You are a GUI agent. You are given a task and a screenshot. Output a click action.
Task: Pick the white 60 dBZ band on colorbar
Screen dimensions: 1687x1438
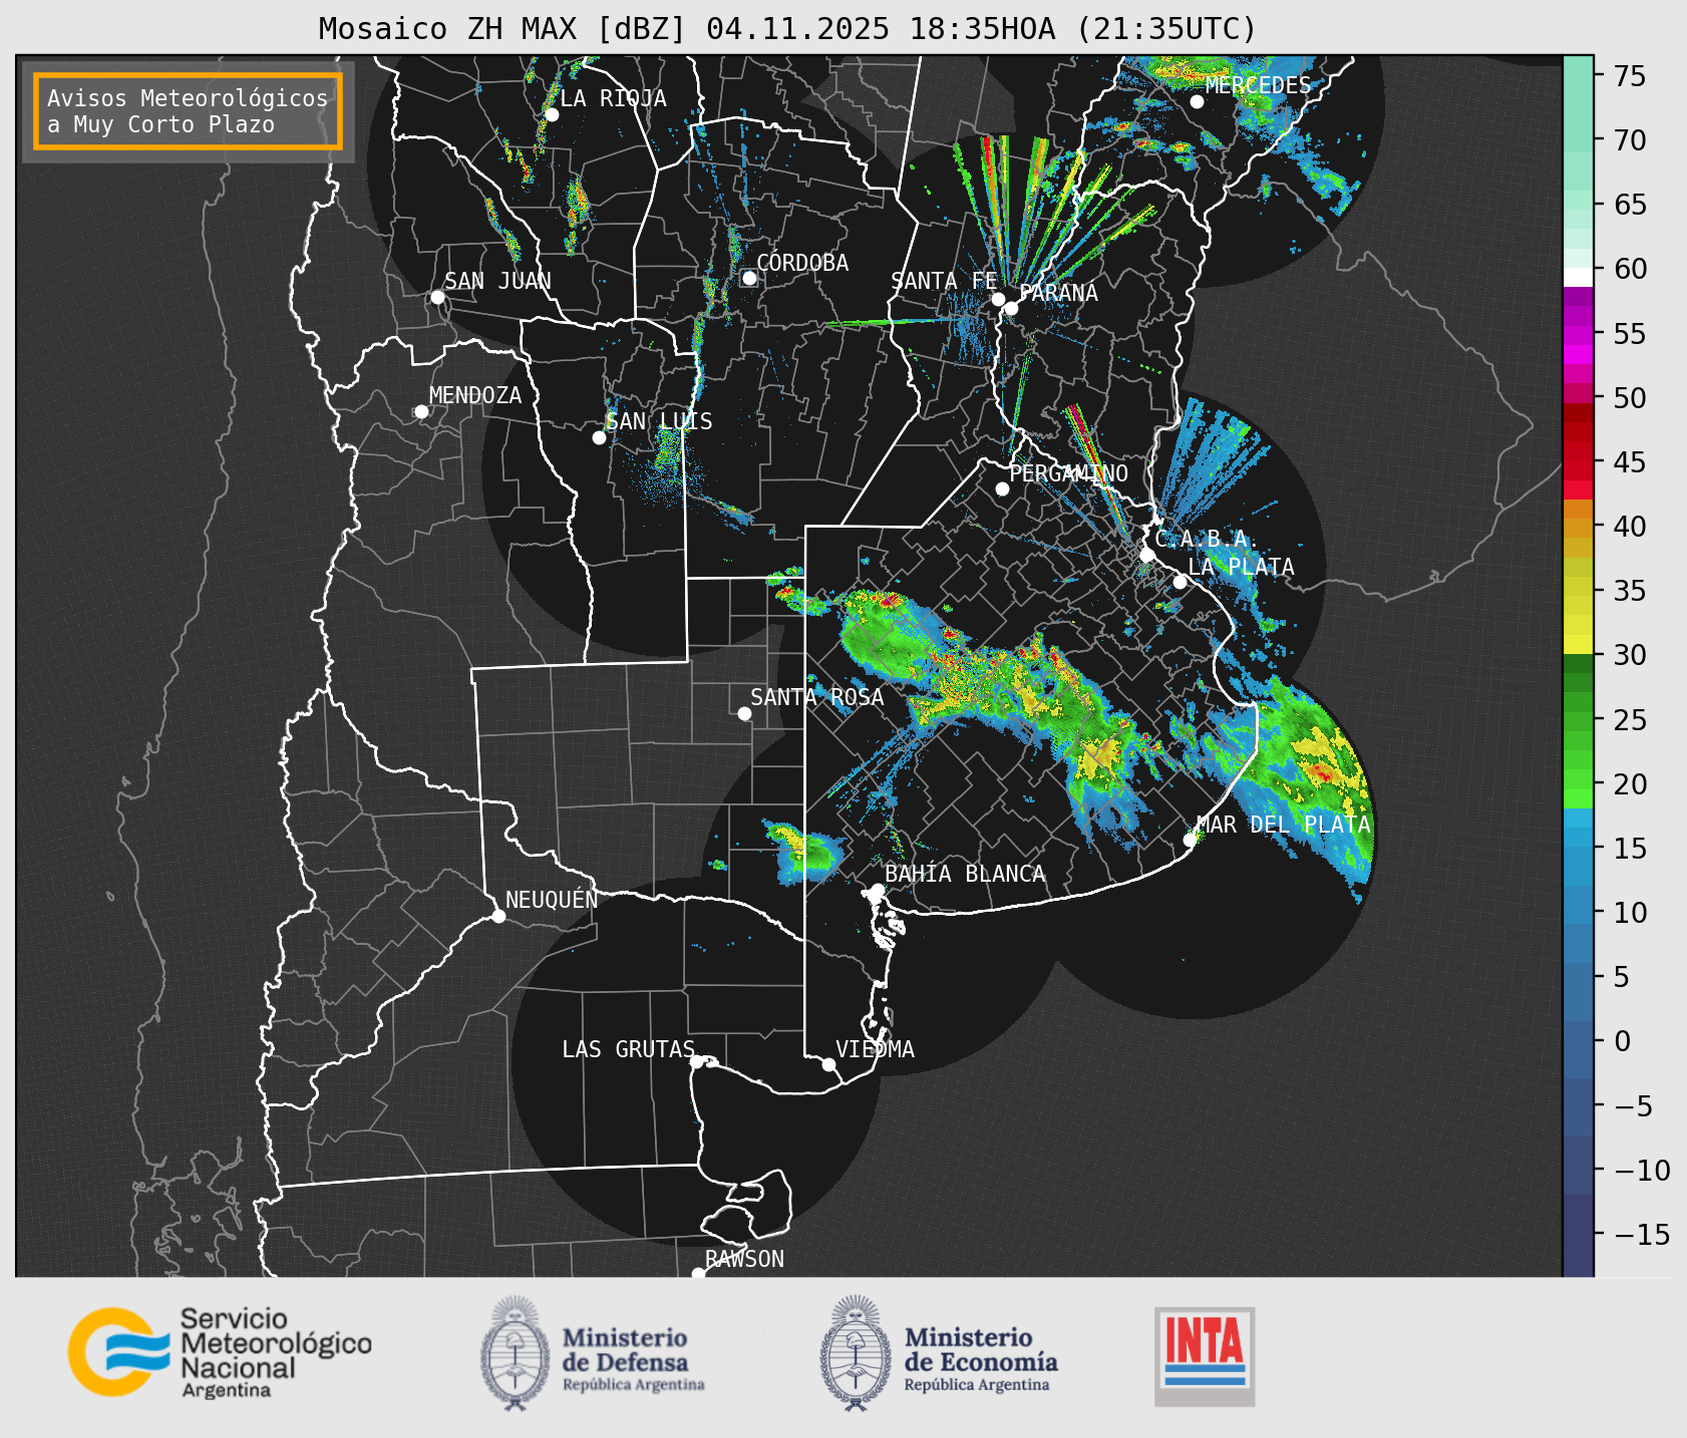(1578, 277)
